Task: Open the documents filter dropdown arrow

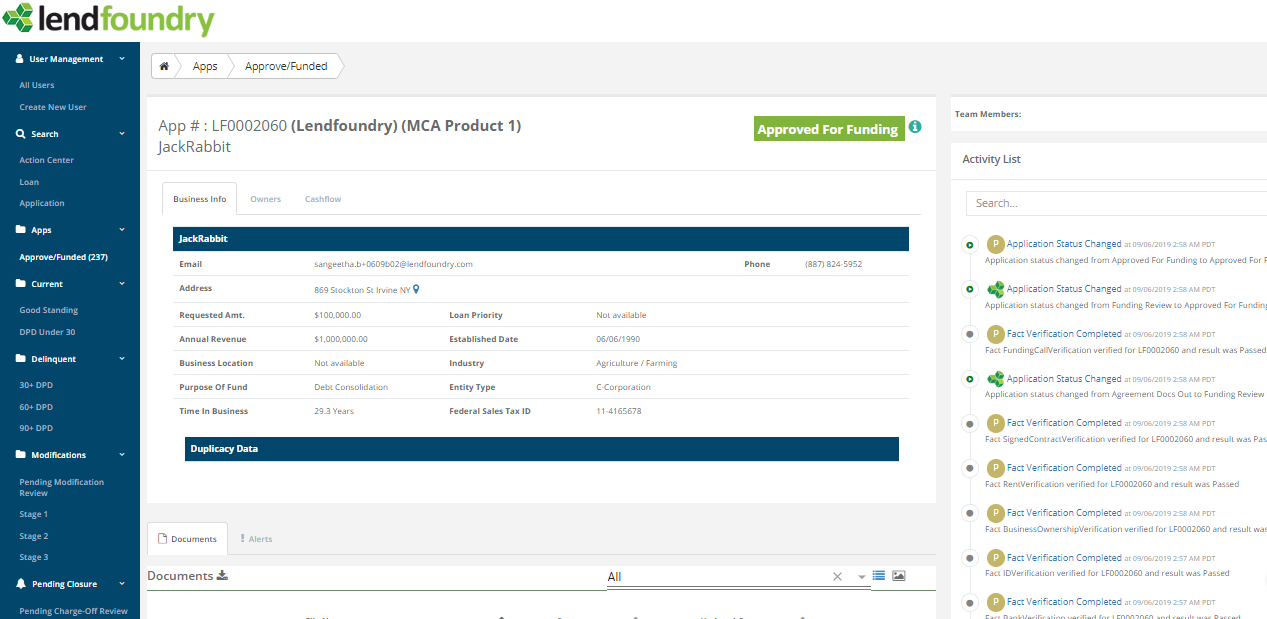Action: coord(862,576)
